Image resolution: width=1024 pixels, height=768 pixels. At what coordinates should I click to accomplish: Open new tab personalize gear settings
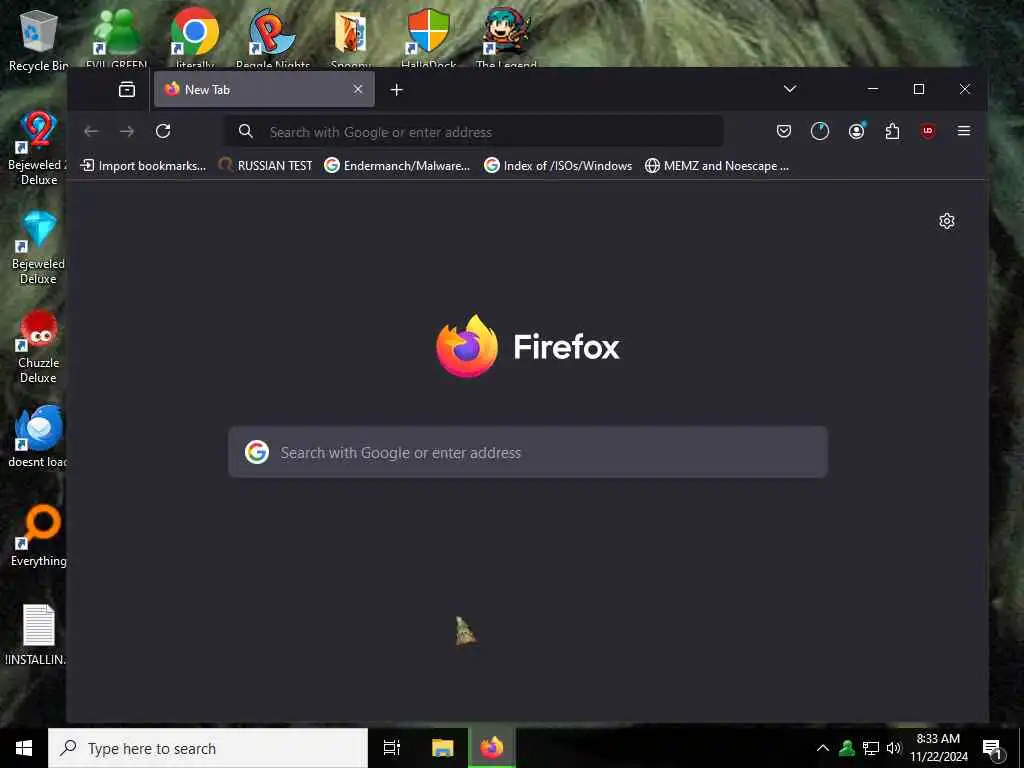coord(947,221)
